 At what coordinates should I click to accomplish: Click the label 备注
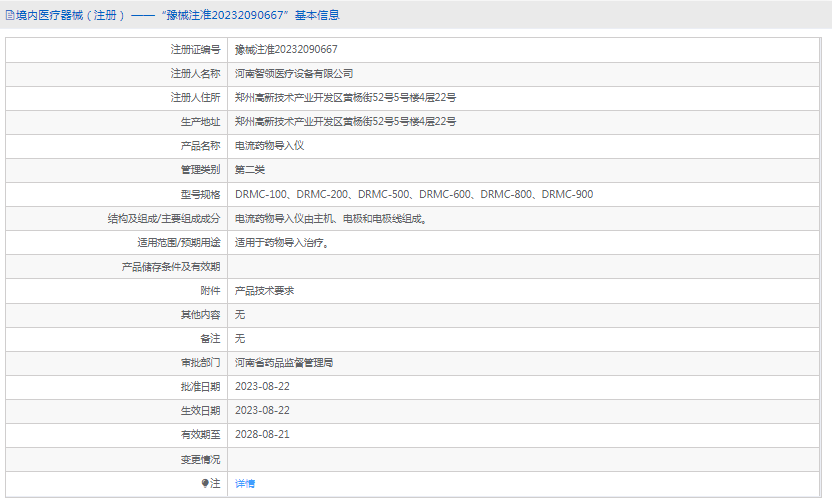(210, 339)
